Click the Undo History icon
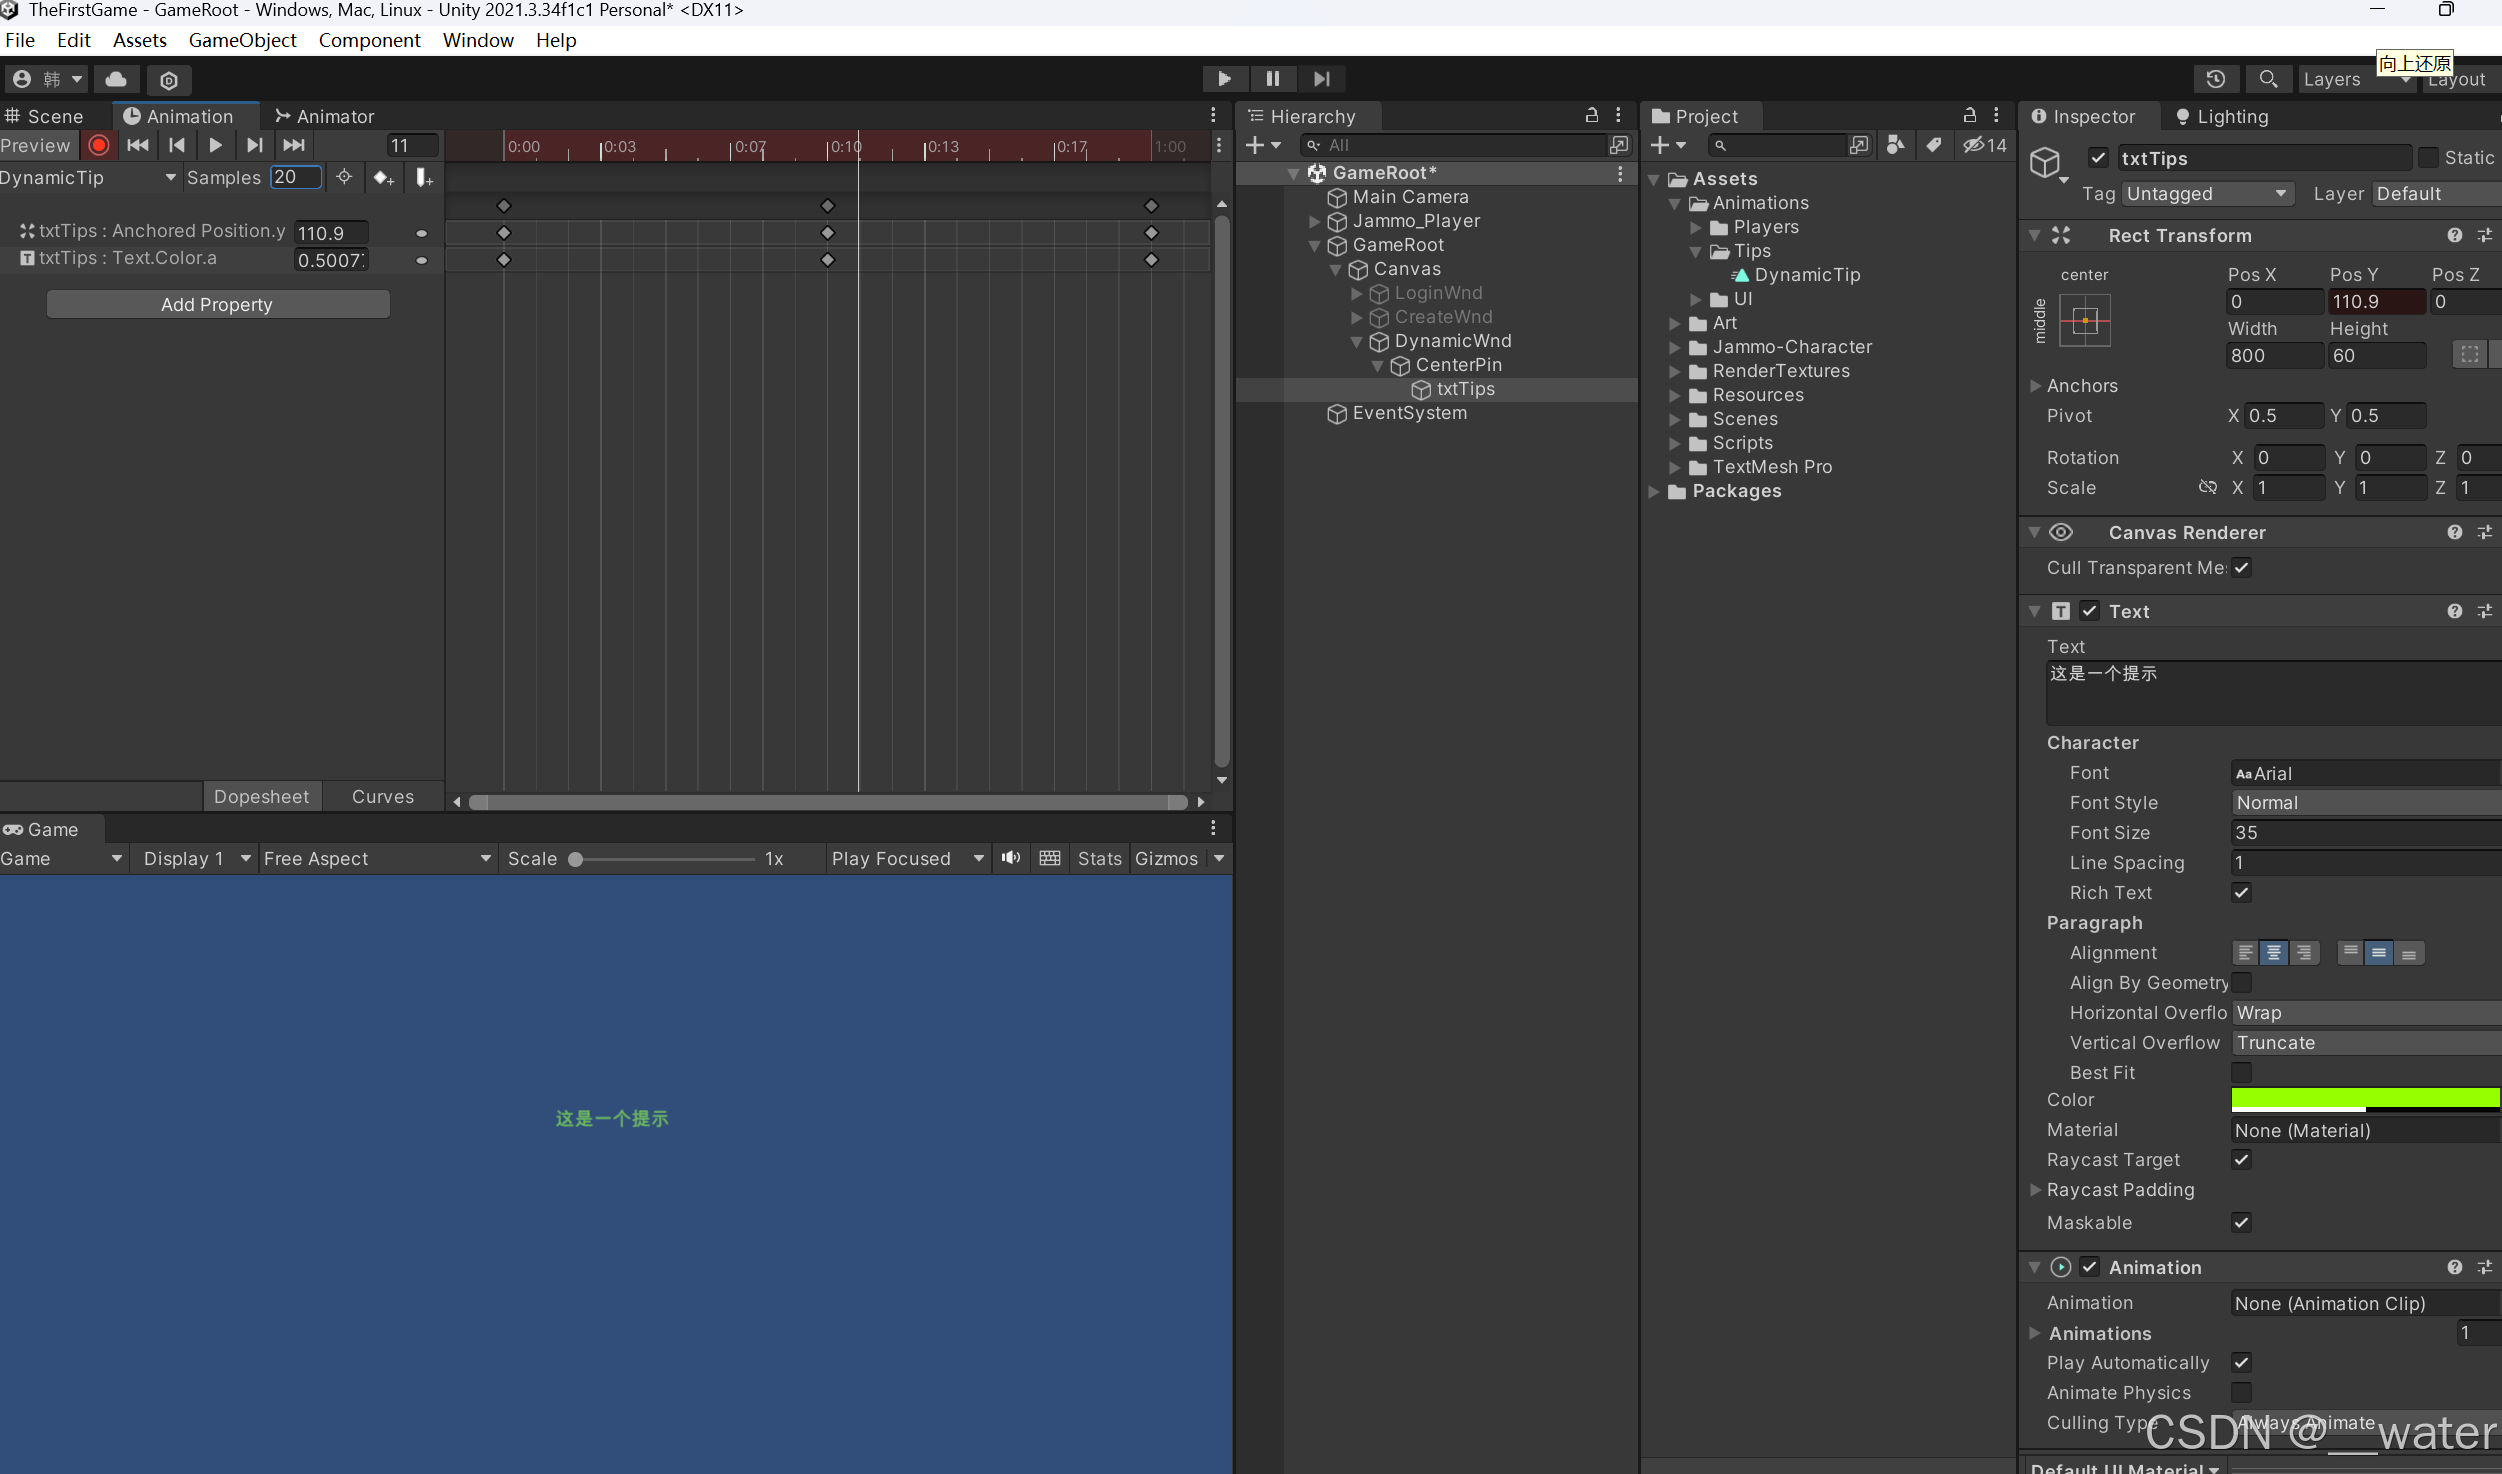 coord(2216,79)
